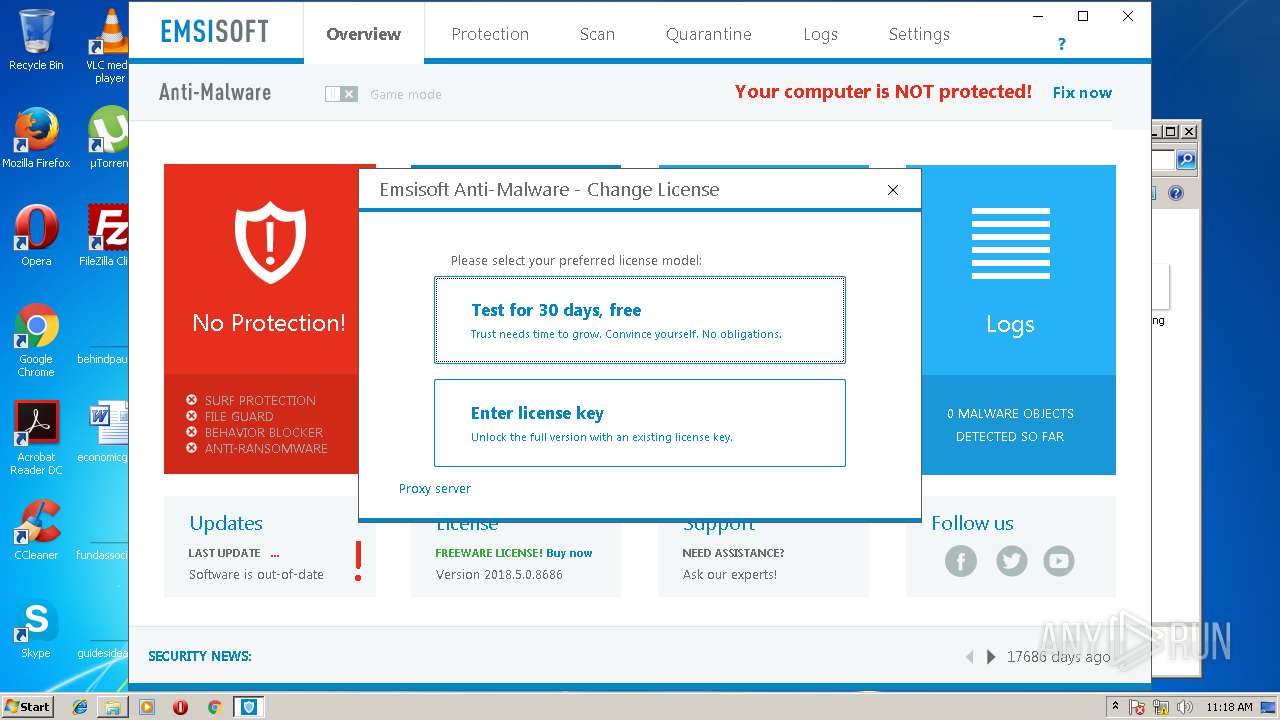Click Chrome icon in taskbar
This screenshot has height=720, width=1280.
214,707
